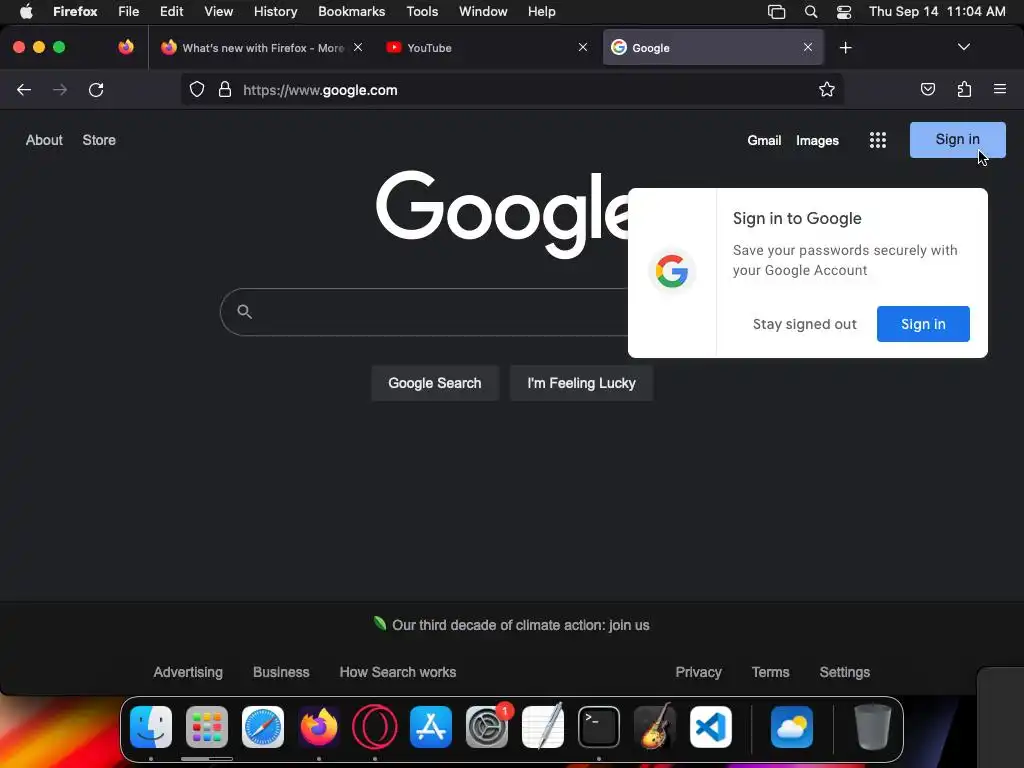Launch GarageBand from the Dock

pyautogui.click(x=655, y=726)
